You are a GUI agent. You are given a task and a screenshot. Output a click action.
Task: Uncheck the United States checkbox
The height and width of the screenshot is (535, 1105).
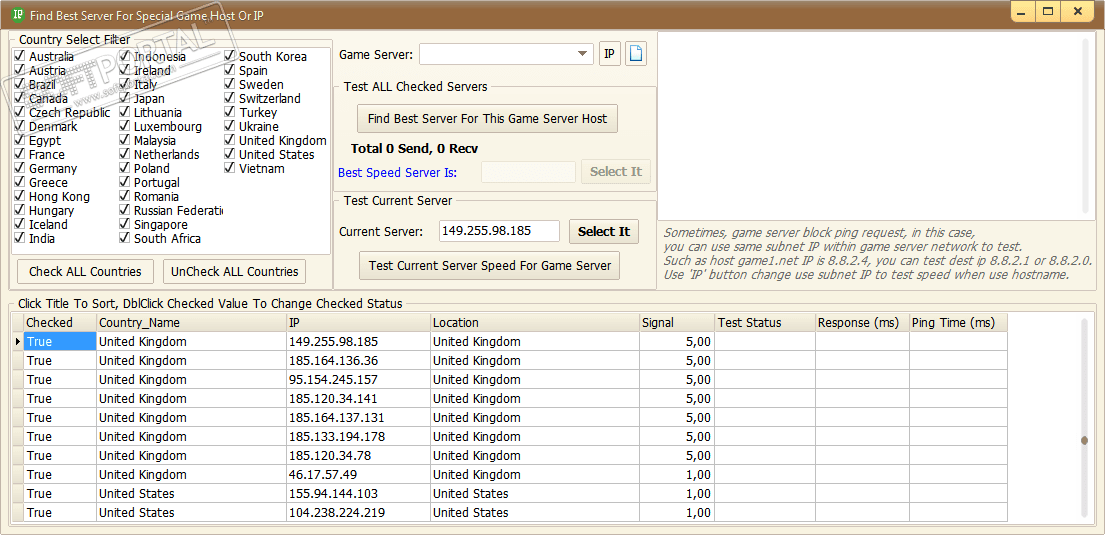click(x=230, y=154)
